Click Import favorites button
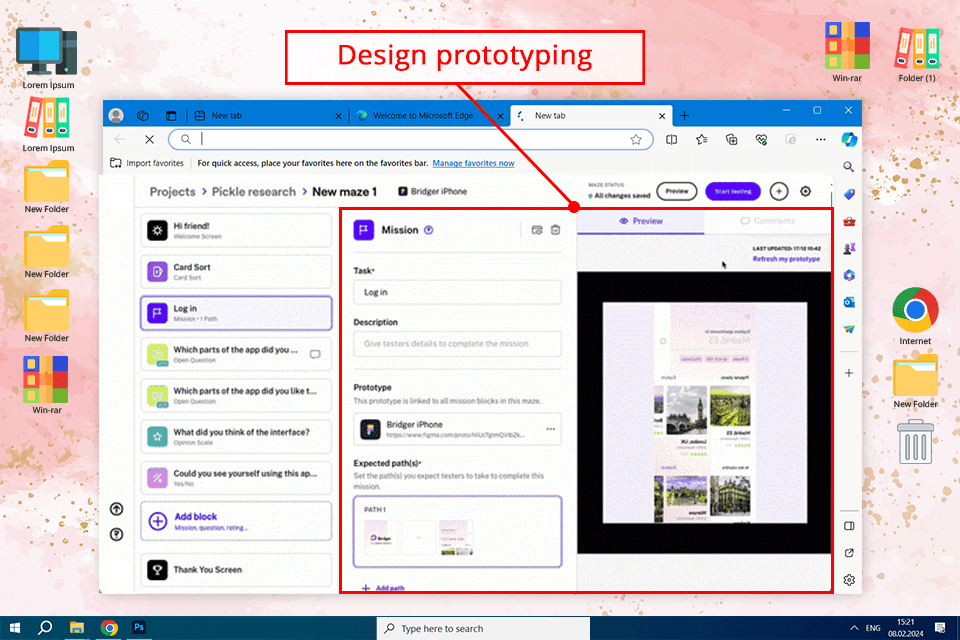 147,163
